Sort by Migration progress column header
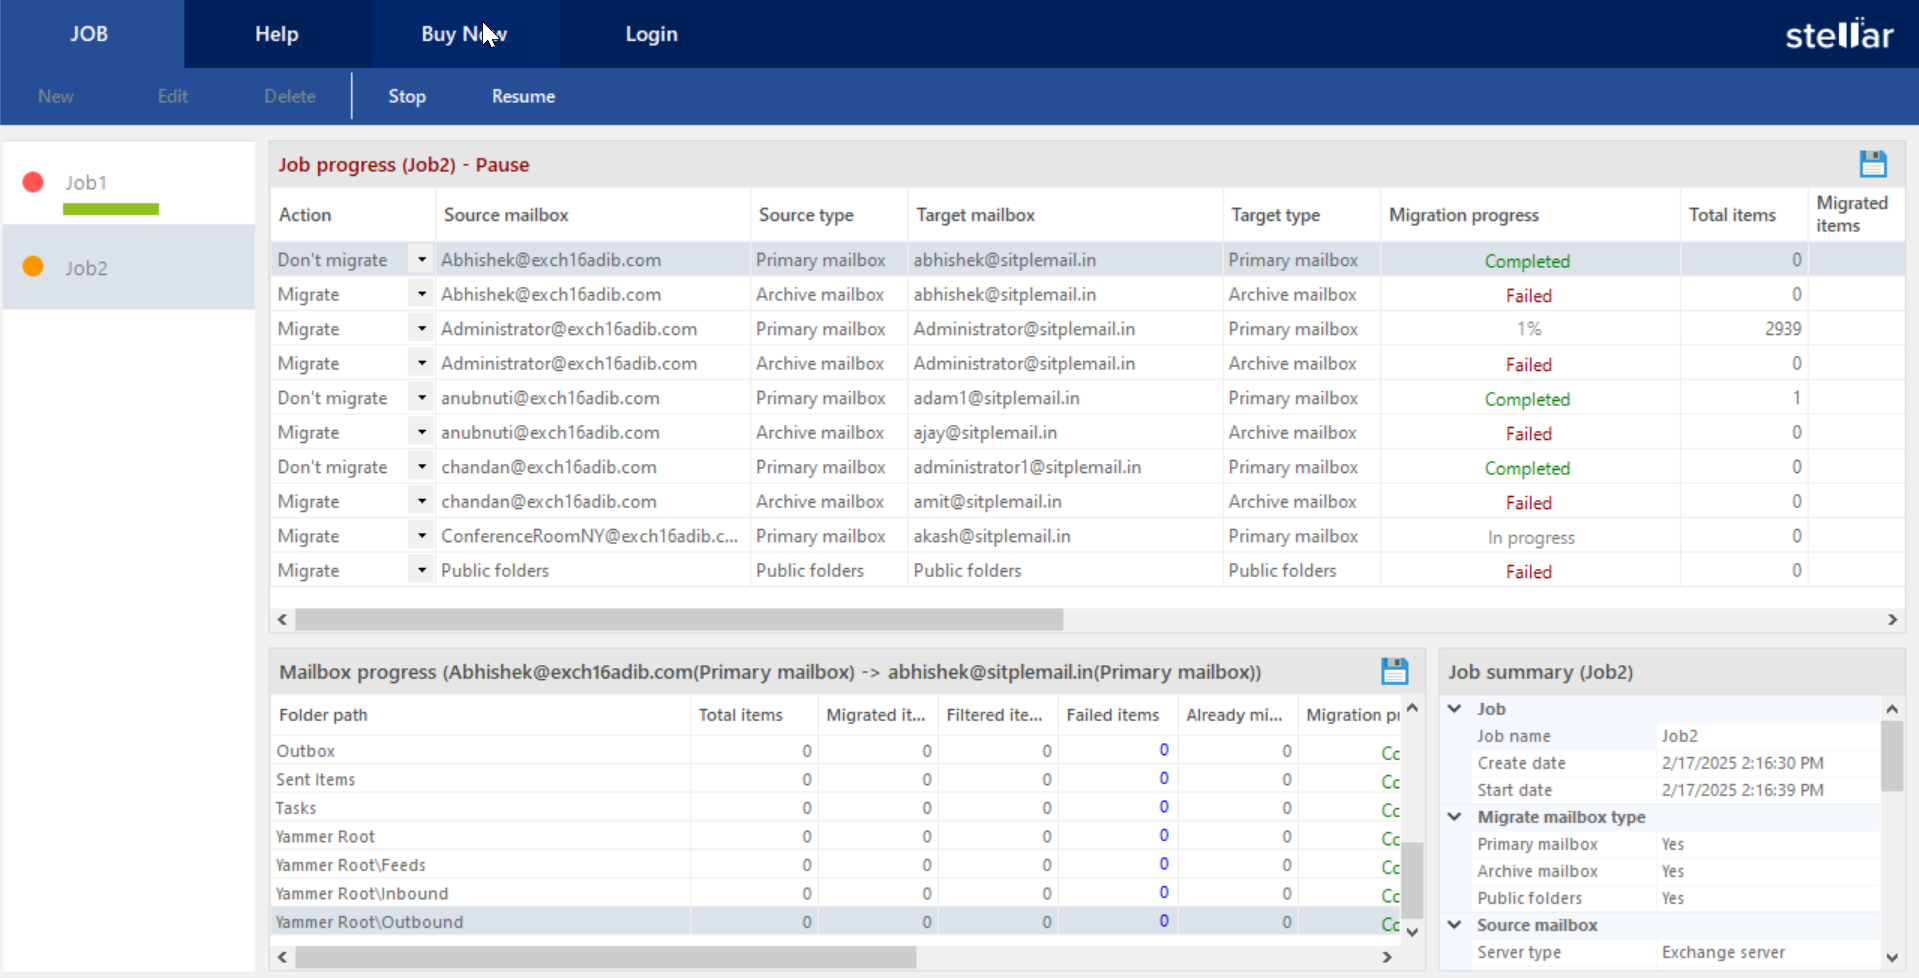1919x978 pixels. (1530, 215)
